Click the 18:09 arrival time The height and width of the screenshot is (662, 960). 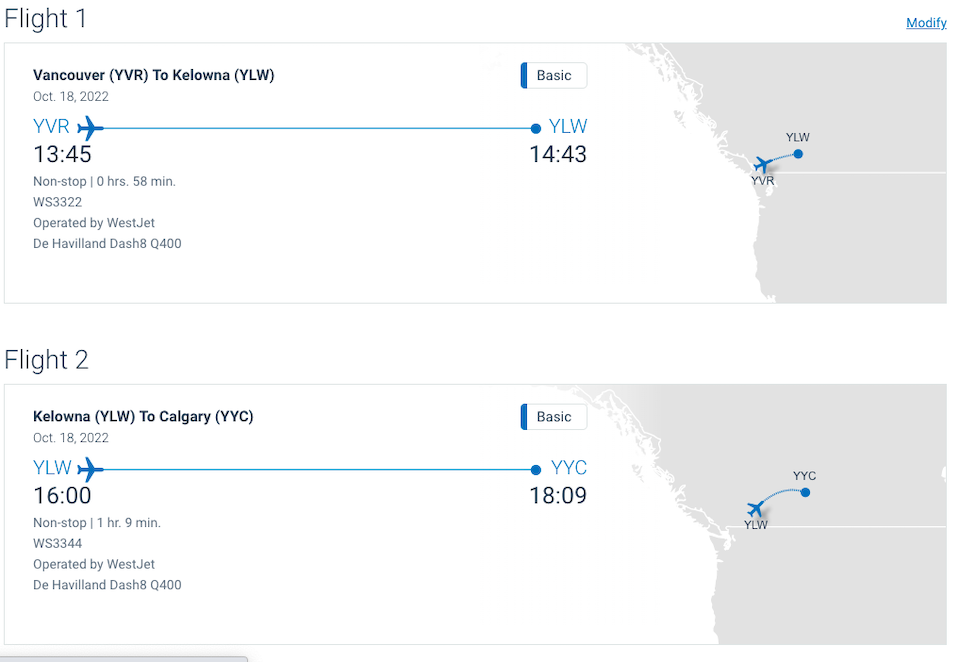pyautogui.click(x=558, y=495)
